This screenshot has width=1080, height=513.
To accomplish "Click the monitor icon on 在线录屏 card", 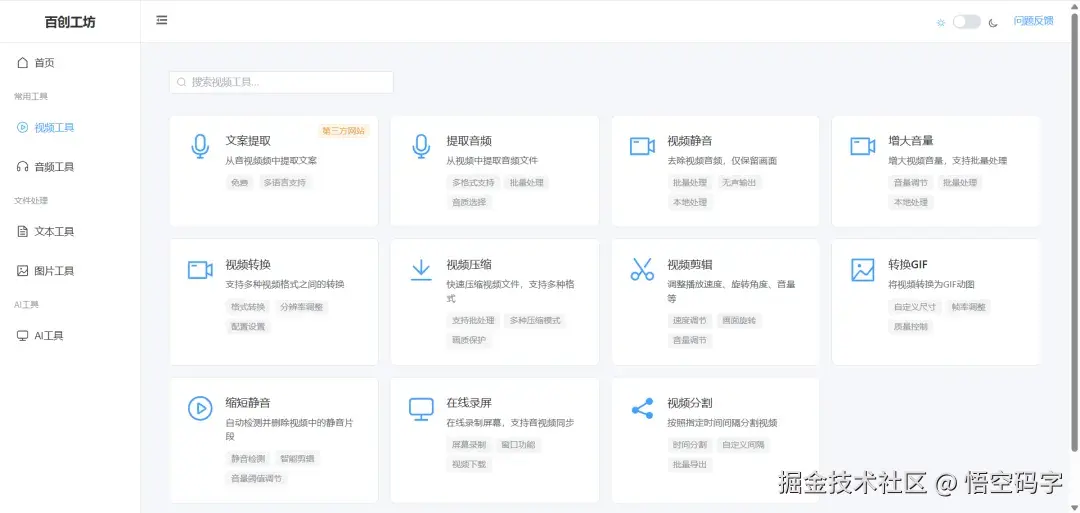I will pos(421,408).
